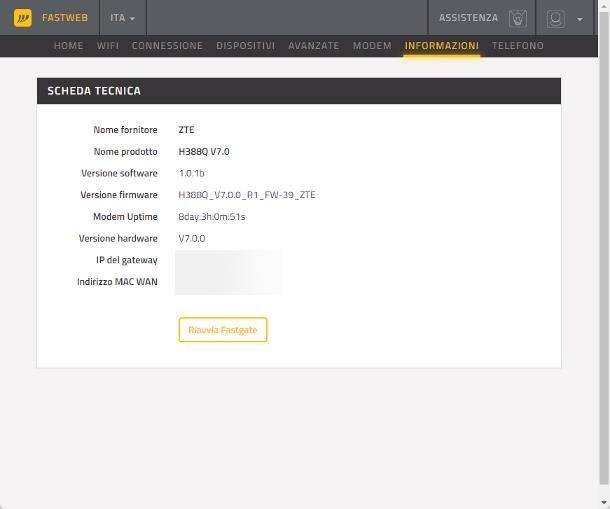Select the DISPOSITIVI tab
The width and height of the screenshot is (610, 509).
coord(245,46)
